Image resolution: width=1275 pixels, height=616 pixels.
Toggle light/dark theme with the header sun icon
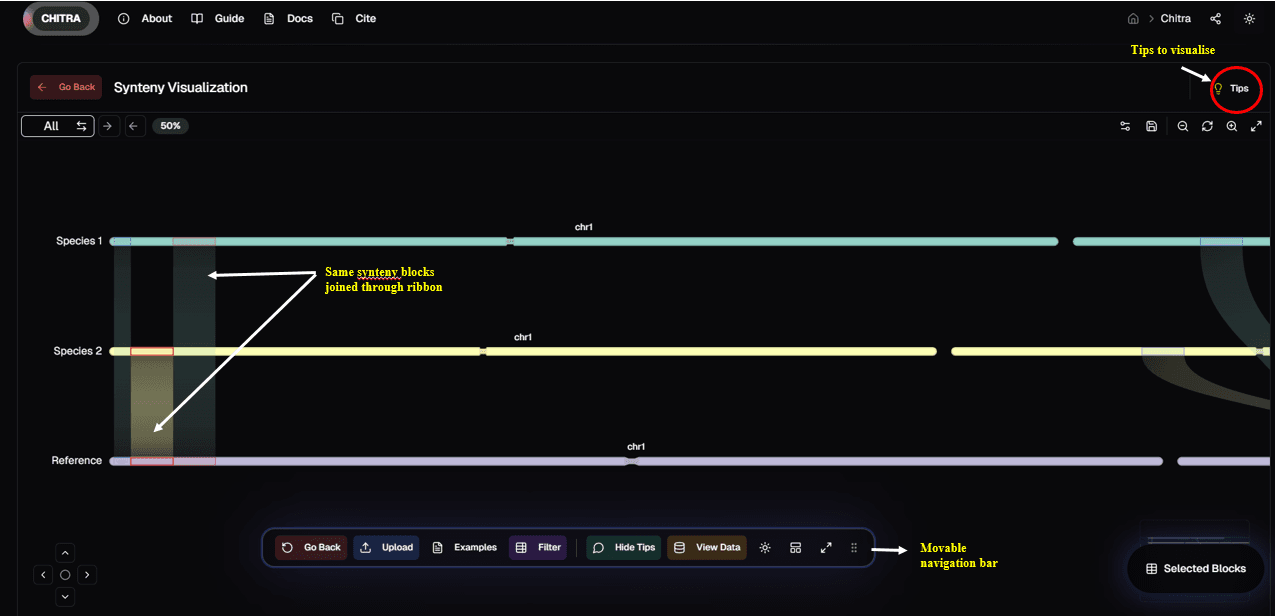[1249, 19]
